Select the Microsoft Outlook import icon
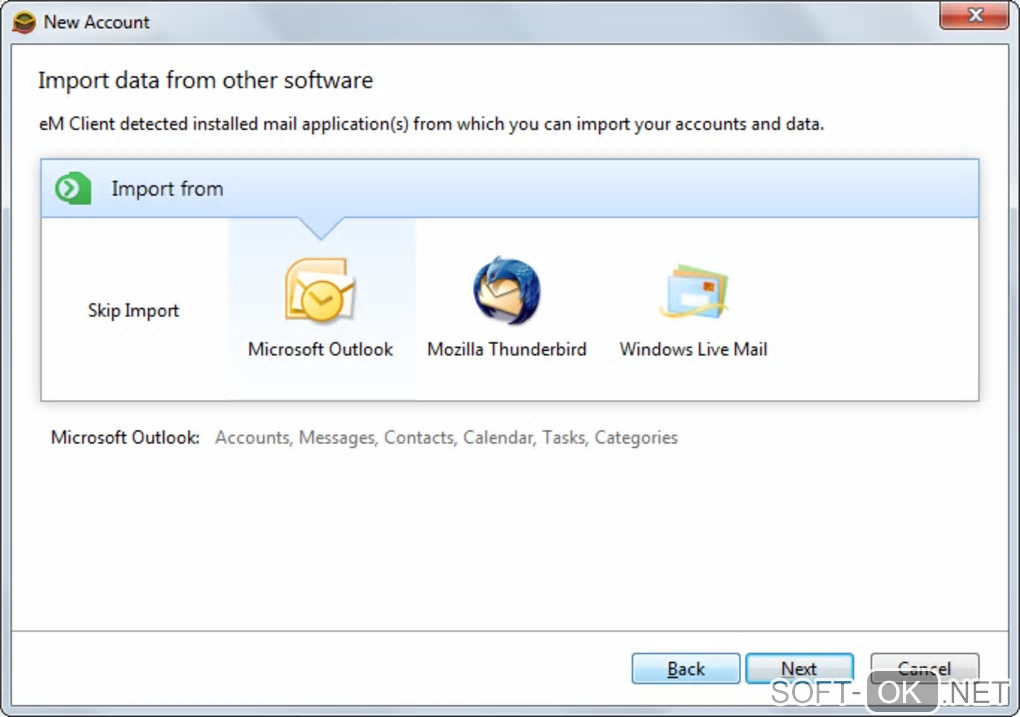1020x717 pixels. 319,290
